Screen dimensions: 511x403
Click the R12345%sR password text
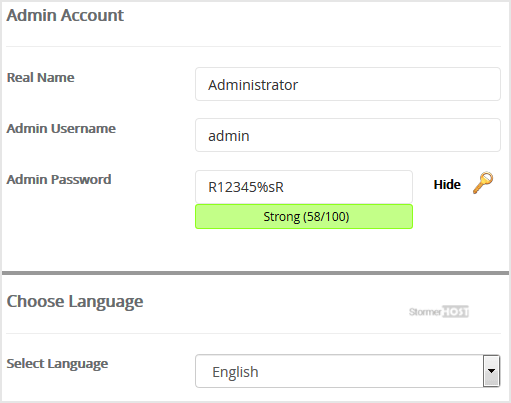coord(246,187)
